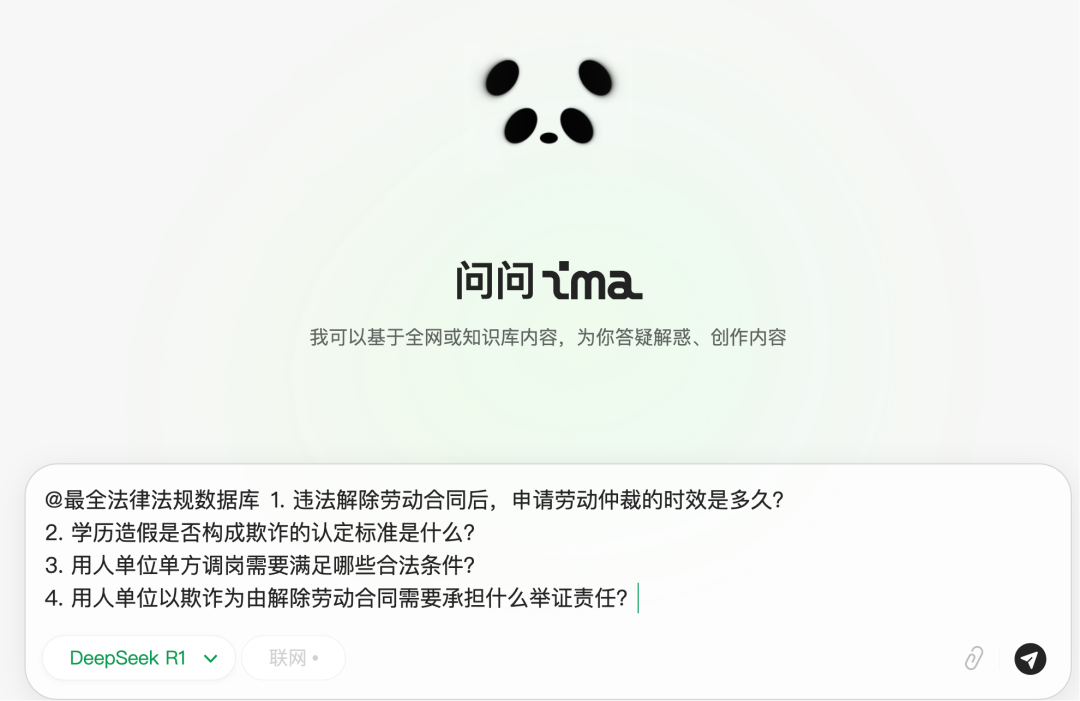Click the panda's right eye patch
Image resolution: width=1080 pixels, height=701 pixels.
[577, 125]
